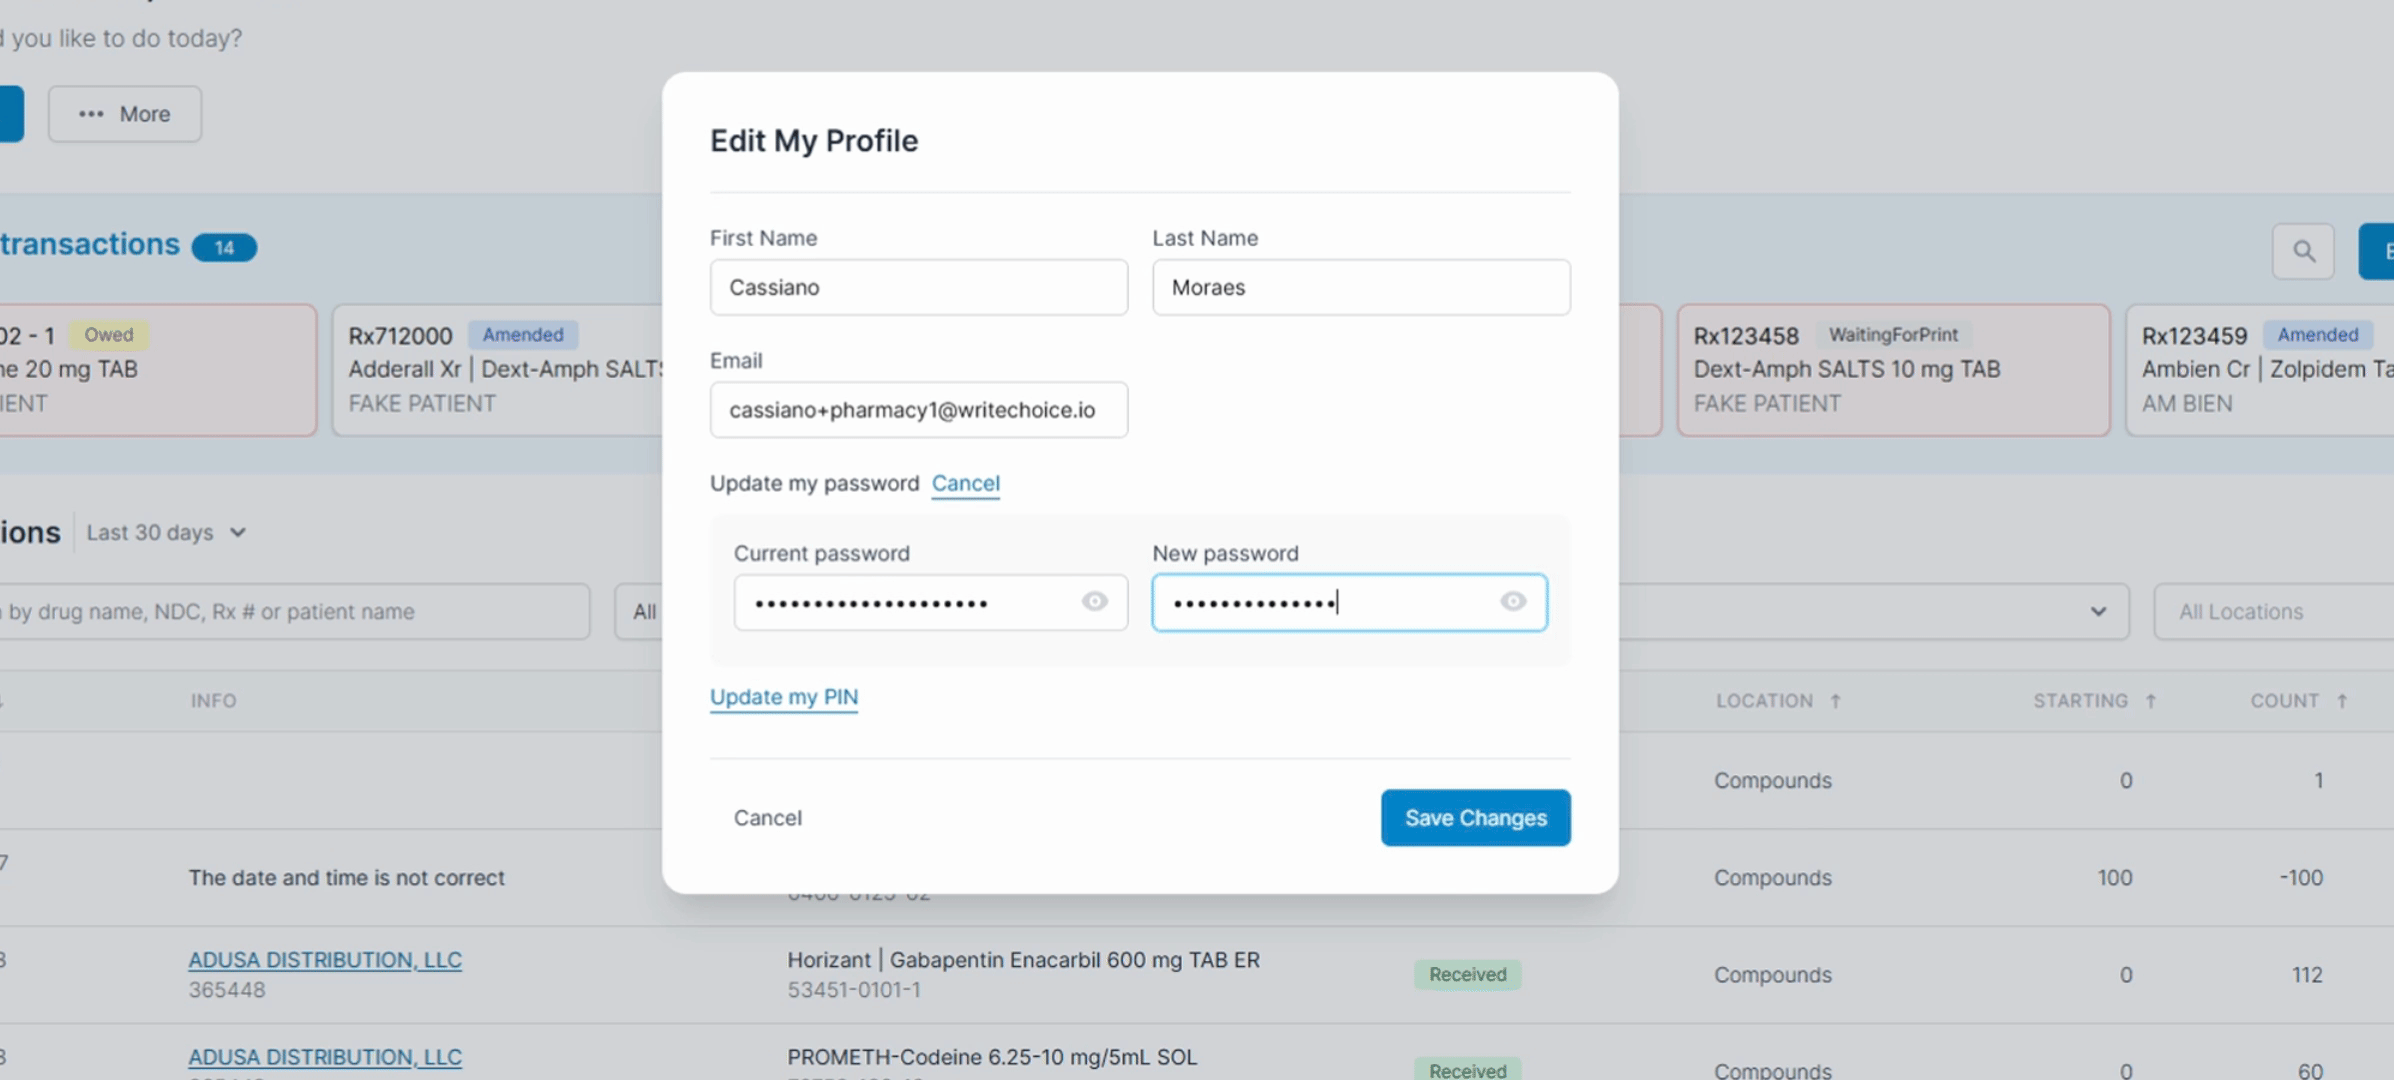This screenshot has height=1080, width=2394.
Task: Expand the Last 30 days dropdown
Action: tap(166, 532)
